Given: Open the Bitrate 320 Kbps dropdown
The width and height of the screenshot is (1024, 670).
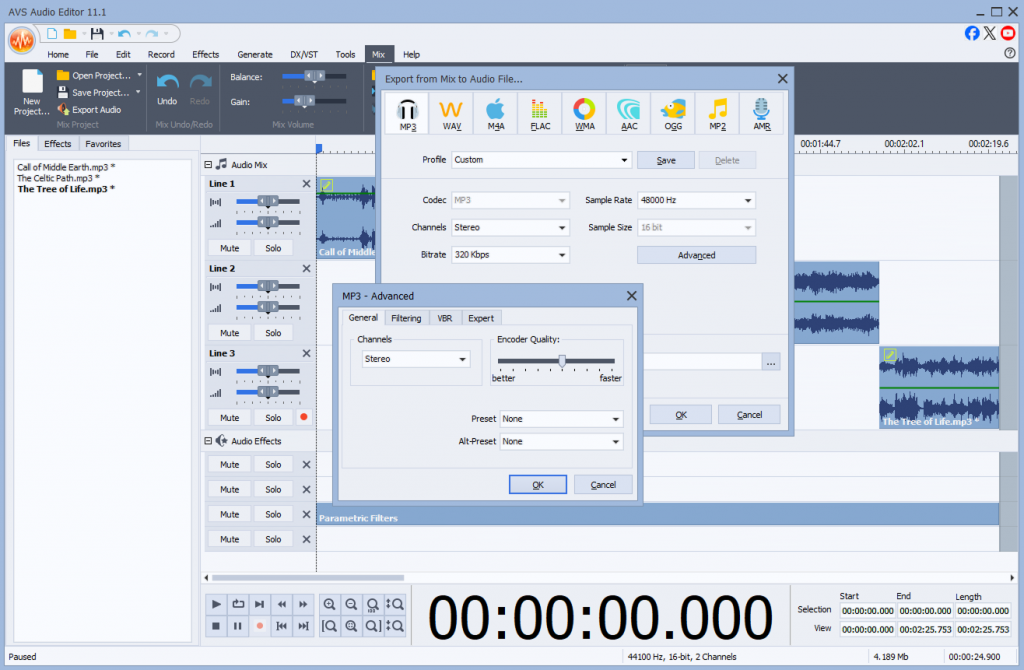Looking at the screenshot, I should point(509,255).
